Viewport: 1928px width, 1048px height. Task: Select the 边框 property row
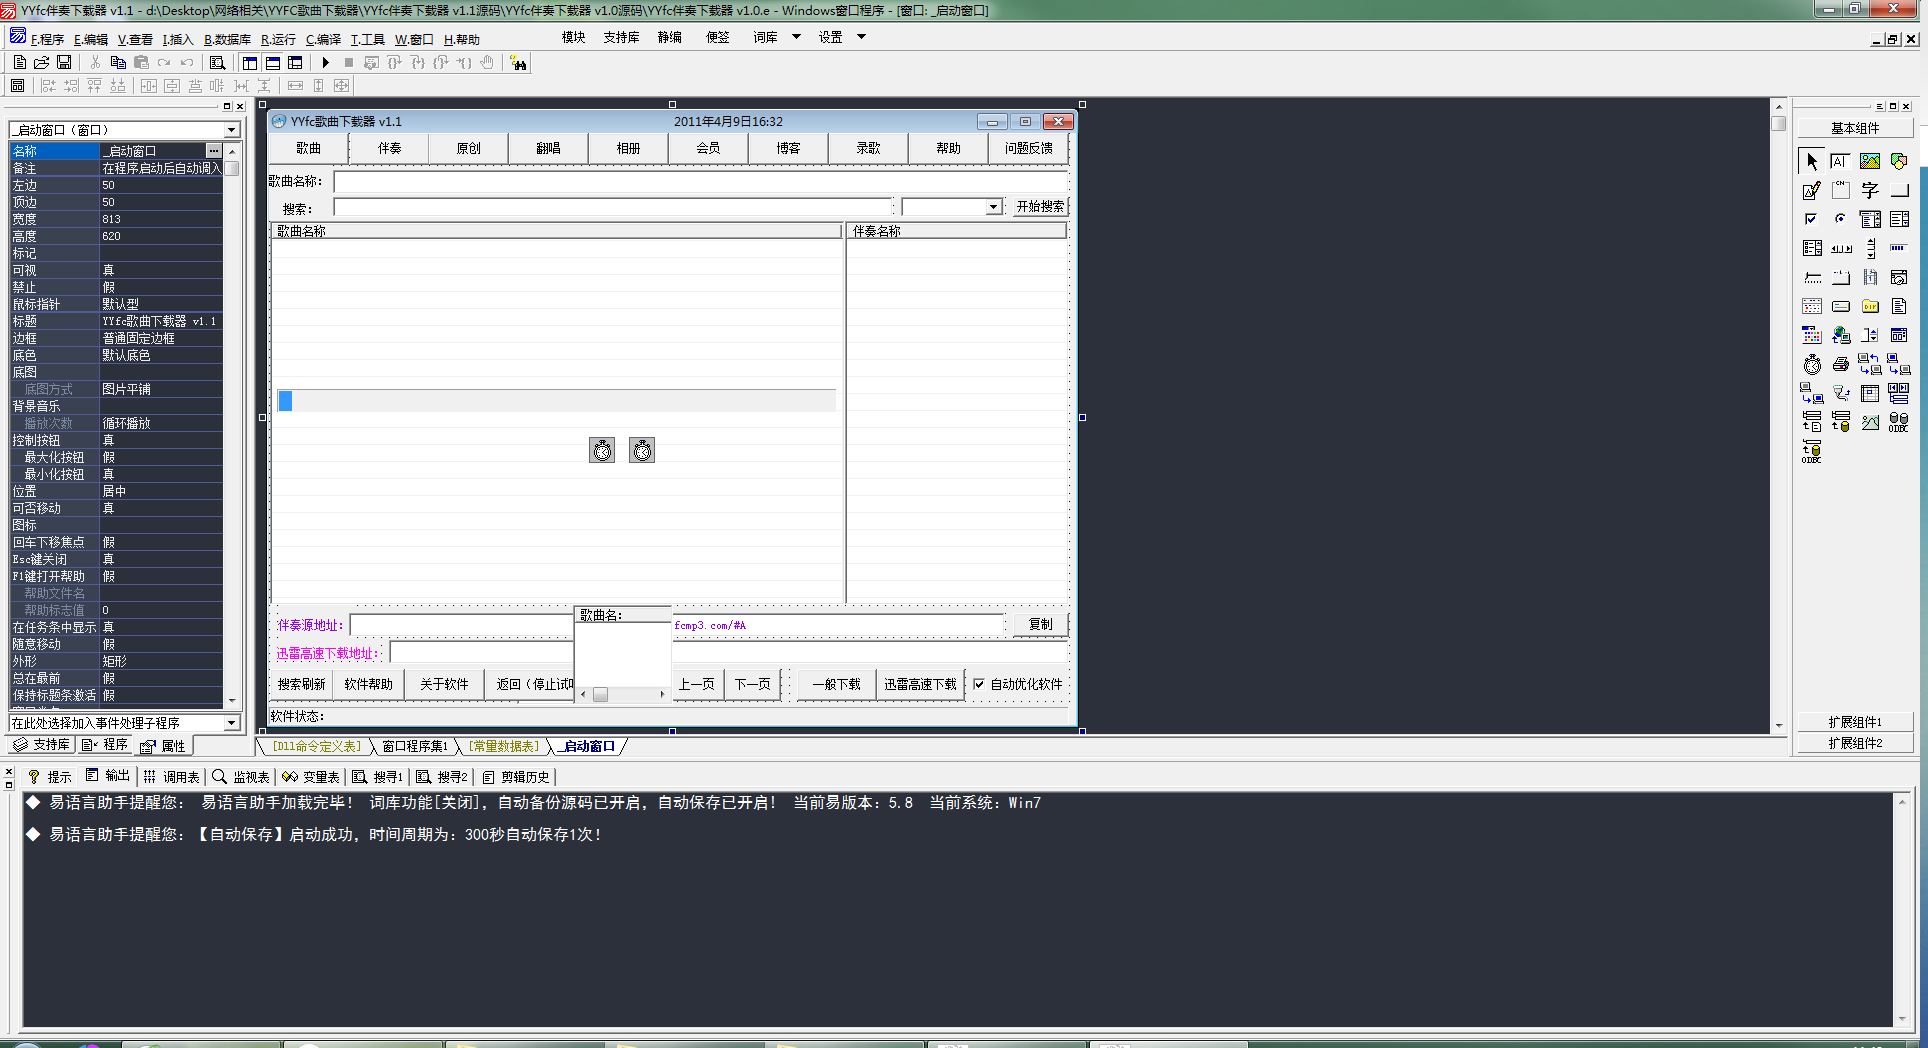[116, 338]
